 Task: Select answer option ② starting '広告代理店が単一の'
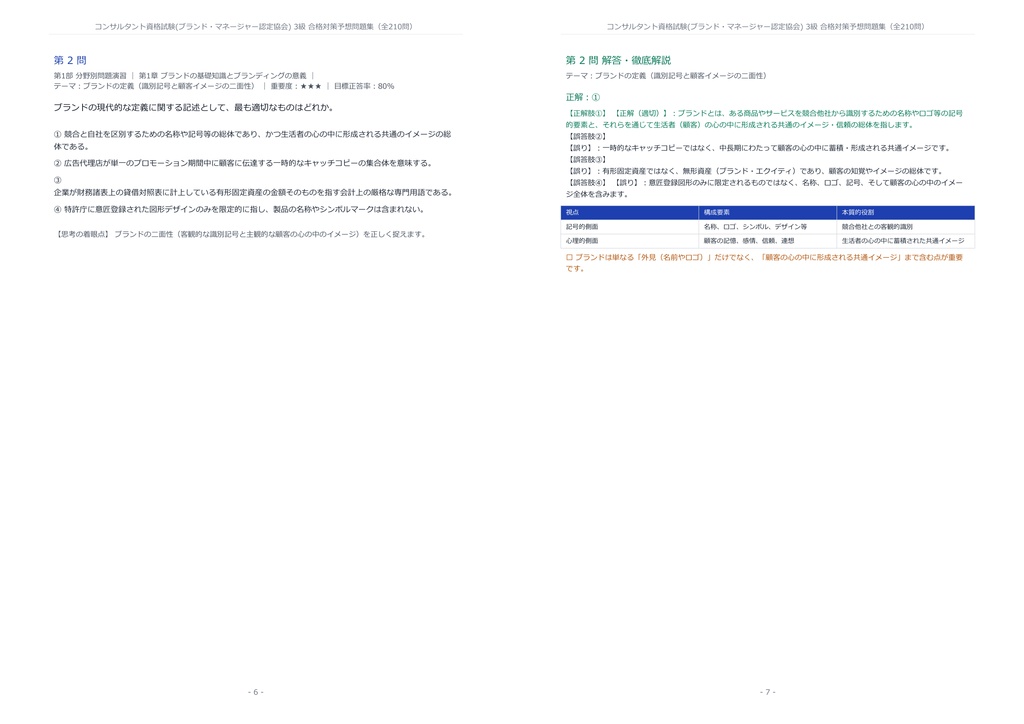[243, 163]
